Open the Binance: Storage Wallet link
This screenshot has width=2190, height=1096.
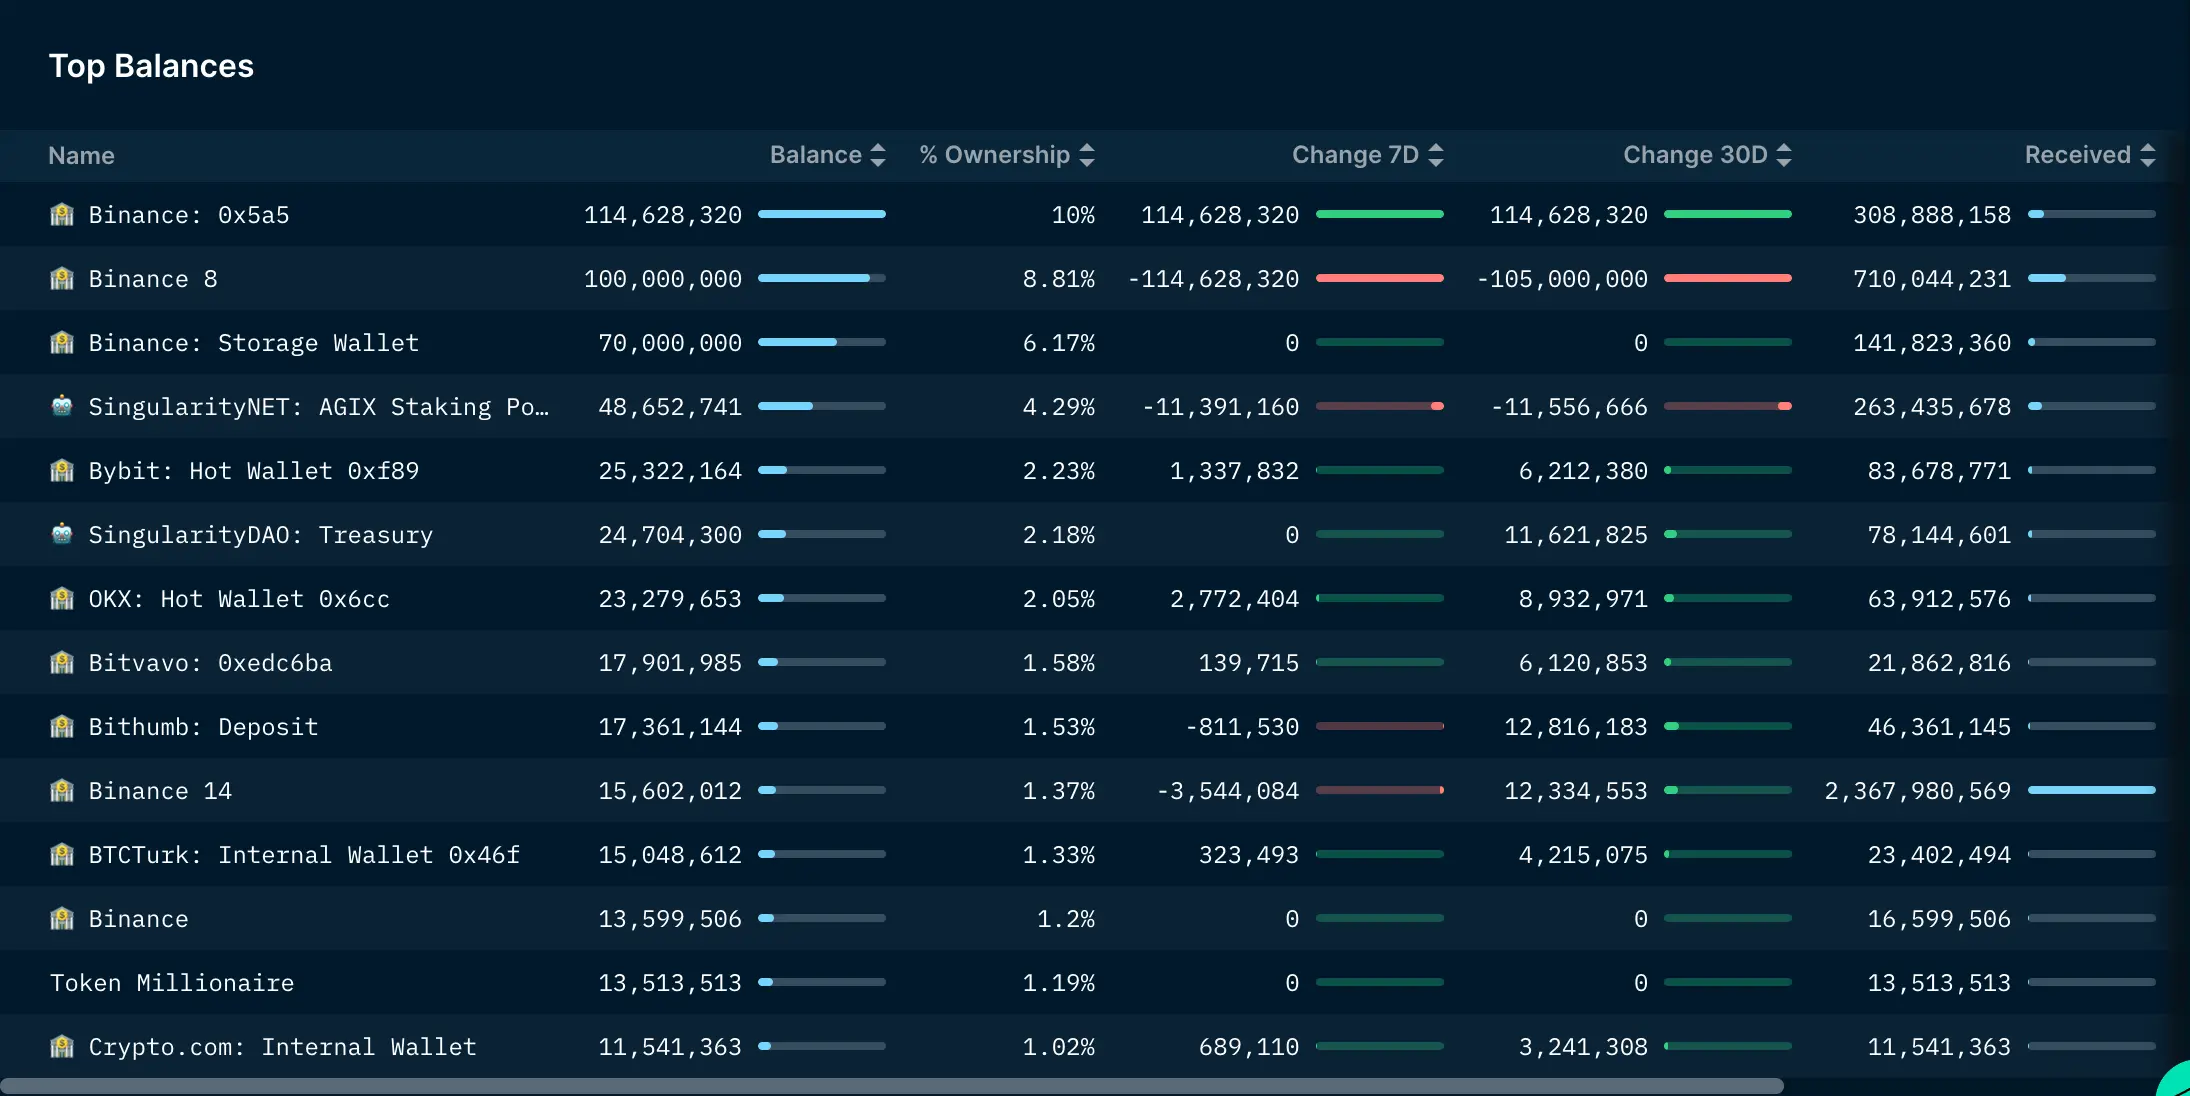[253, 343]
